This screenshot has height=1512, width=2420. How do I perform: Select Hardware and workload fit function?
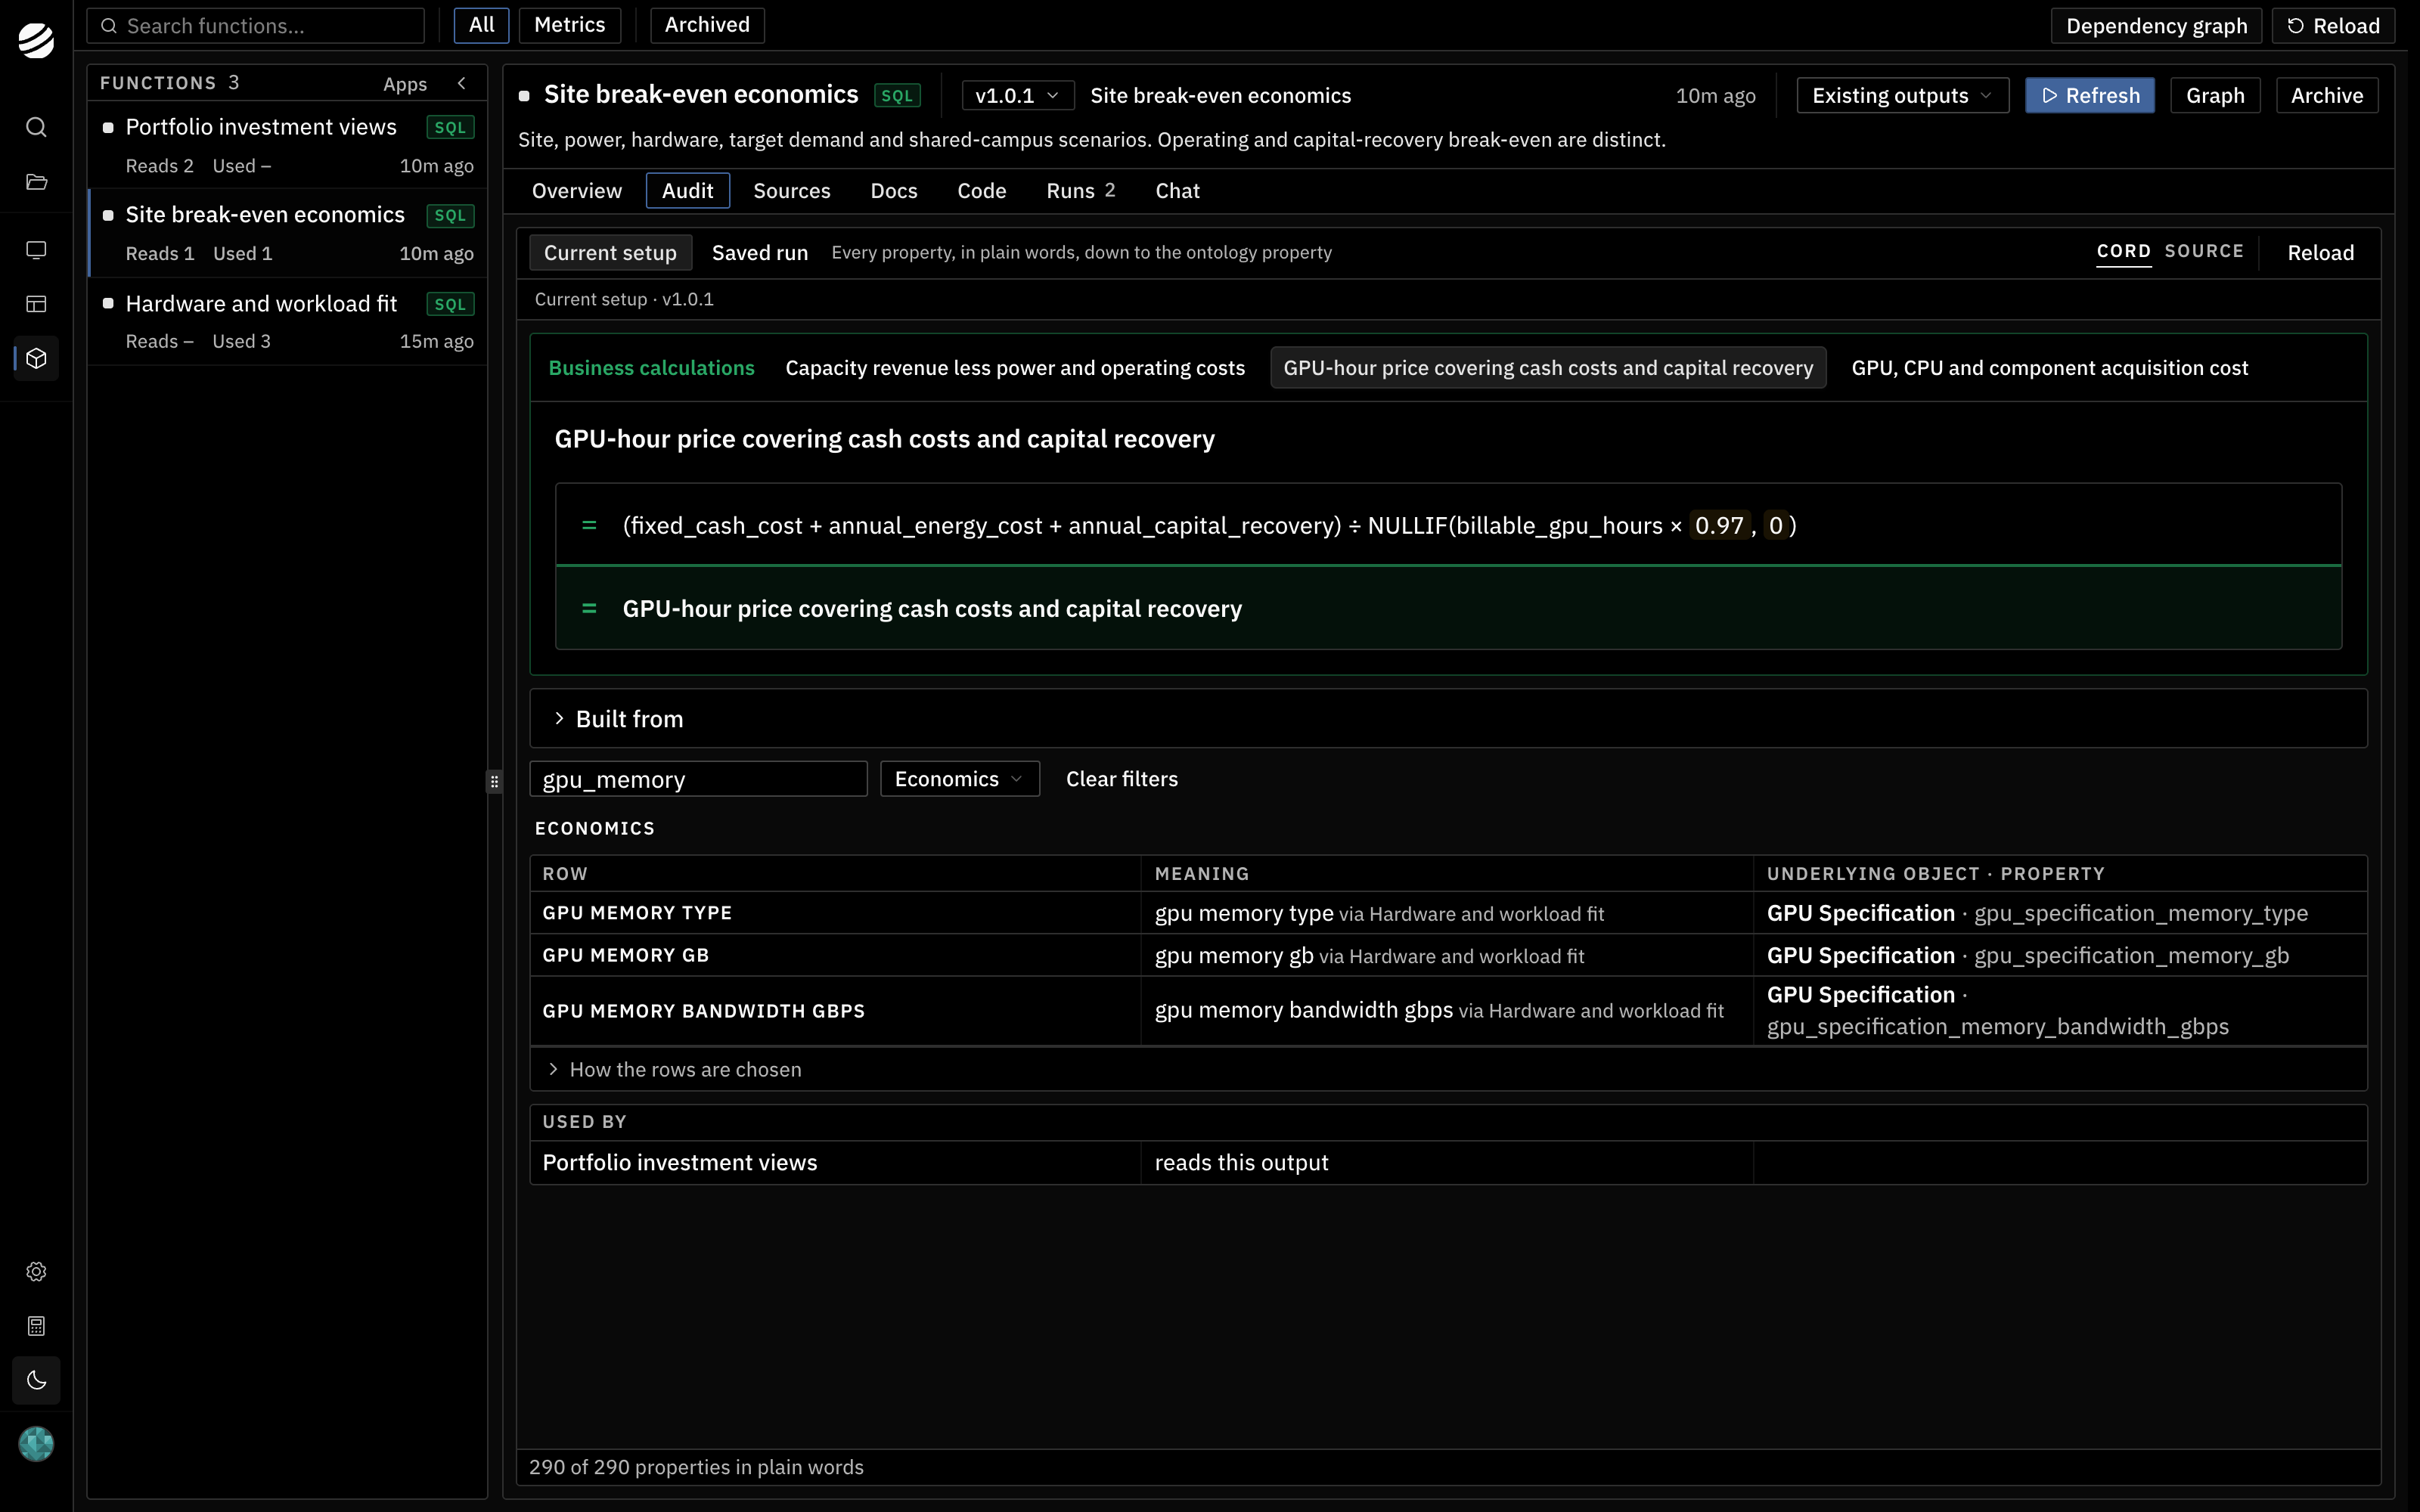(288, 321)
